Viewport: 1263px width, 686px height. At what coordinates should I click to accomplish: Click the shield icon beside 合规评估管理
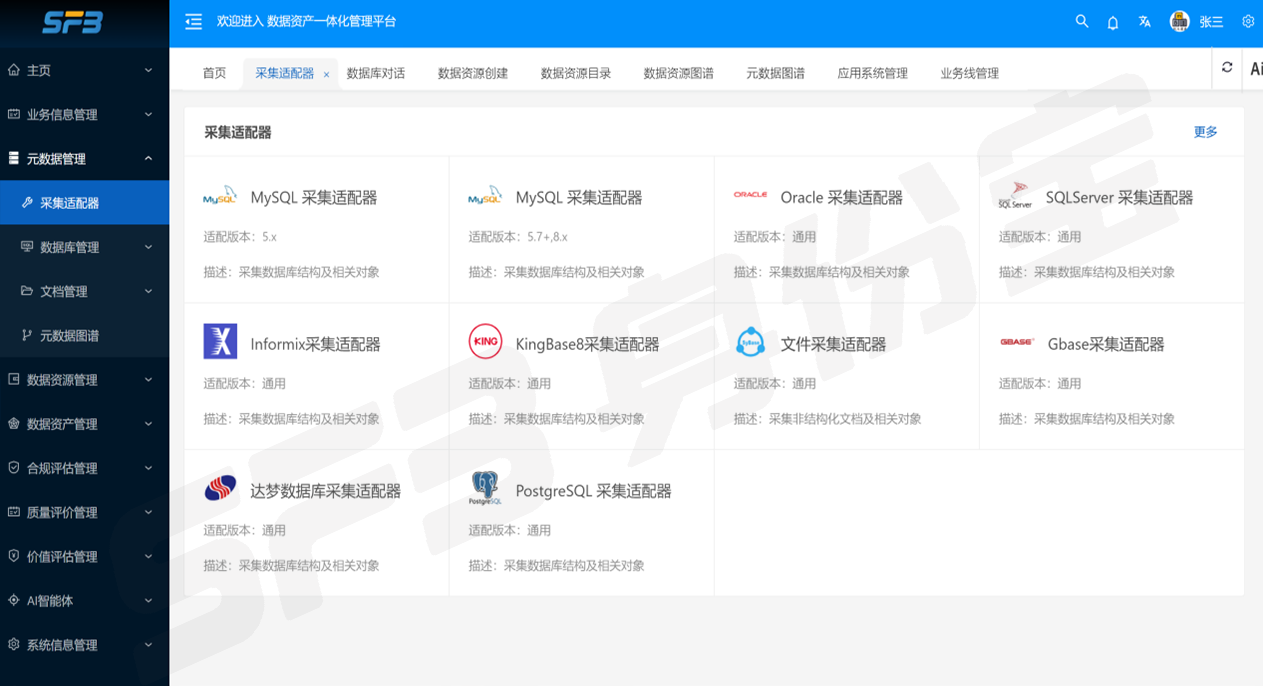[14, 467]
